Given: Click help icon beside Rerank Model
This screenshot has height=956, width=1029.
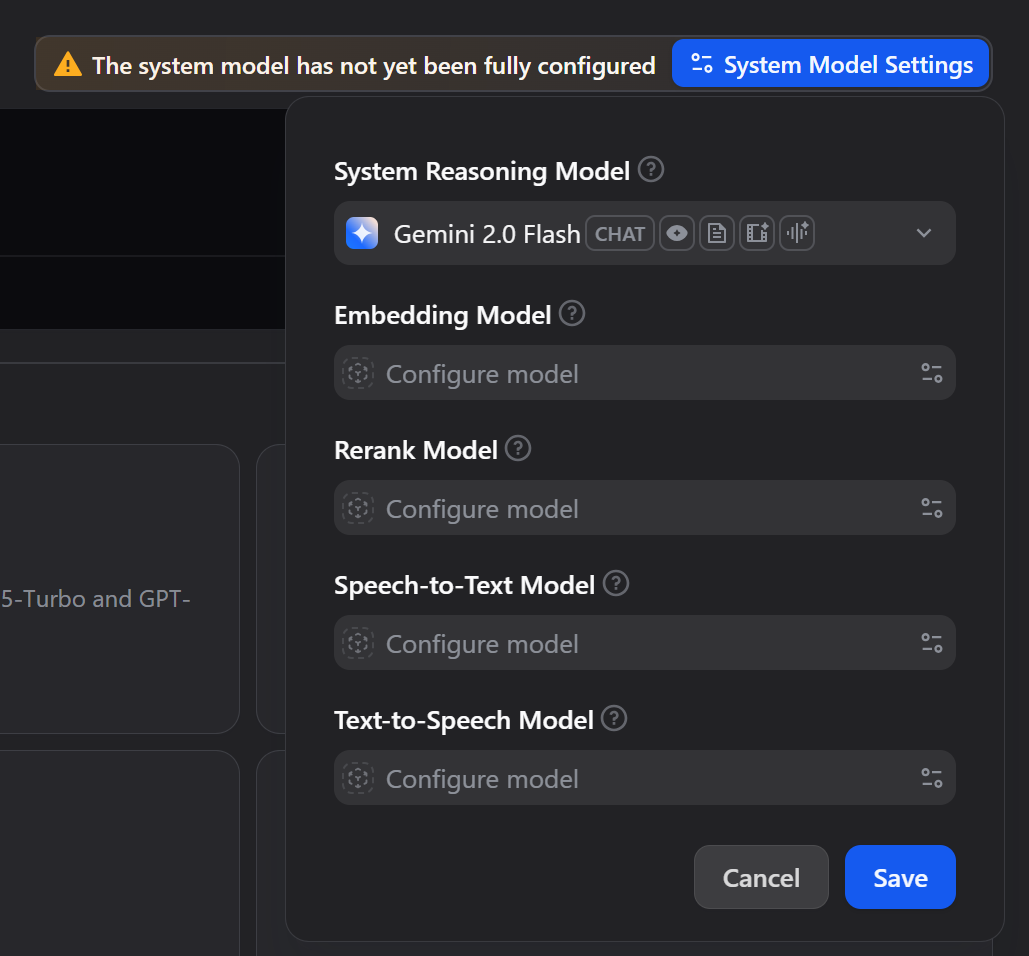Looking at the screenshot, I should pos(518,448).
